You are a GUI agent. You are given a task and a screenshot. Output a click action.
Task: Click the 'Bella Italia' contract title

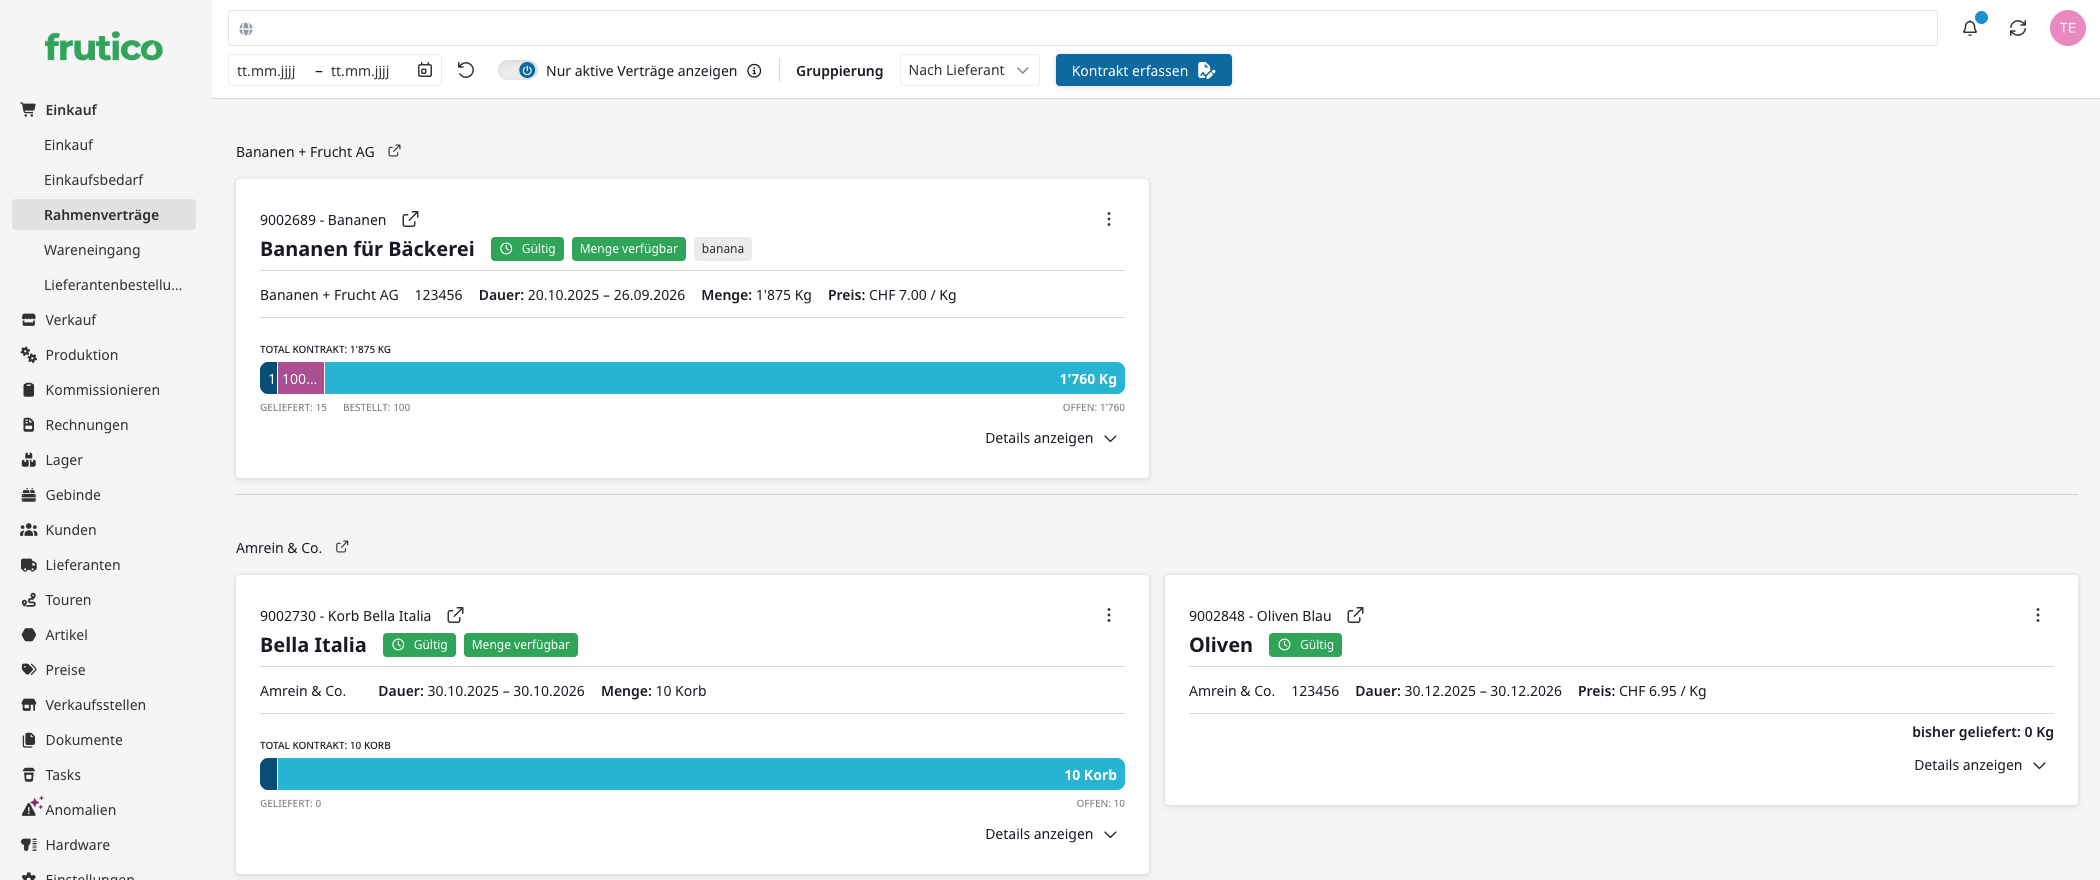tap(313, 645)
